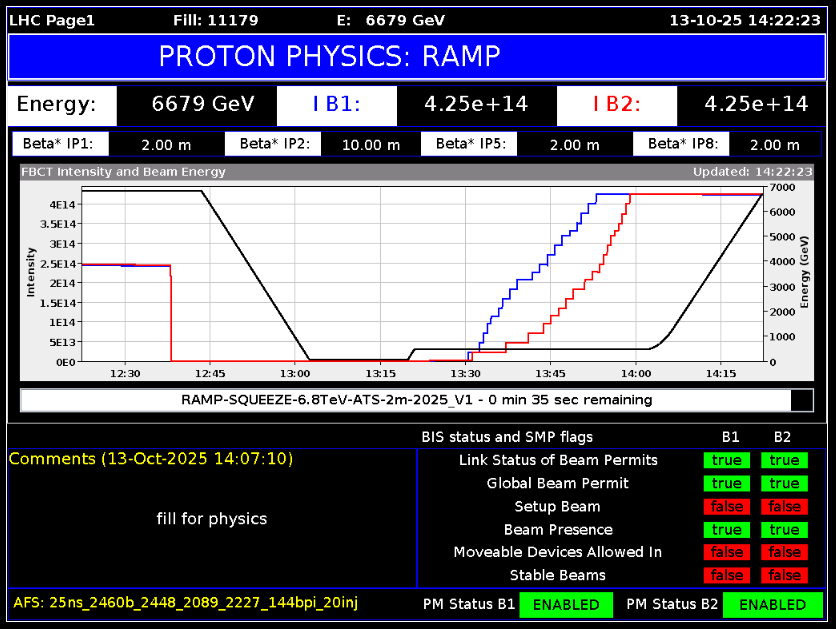The image size is (836, 629).
Task: Click the B2 Beam Presence true flag
Action: point(784,529)
